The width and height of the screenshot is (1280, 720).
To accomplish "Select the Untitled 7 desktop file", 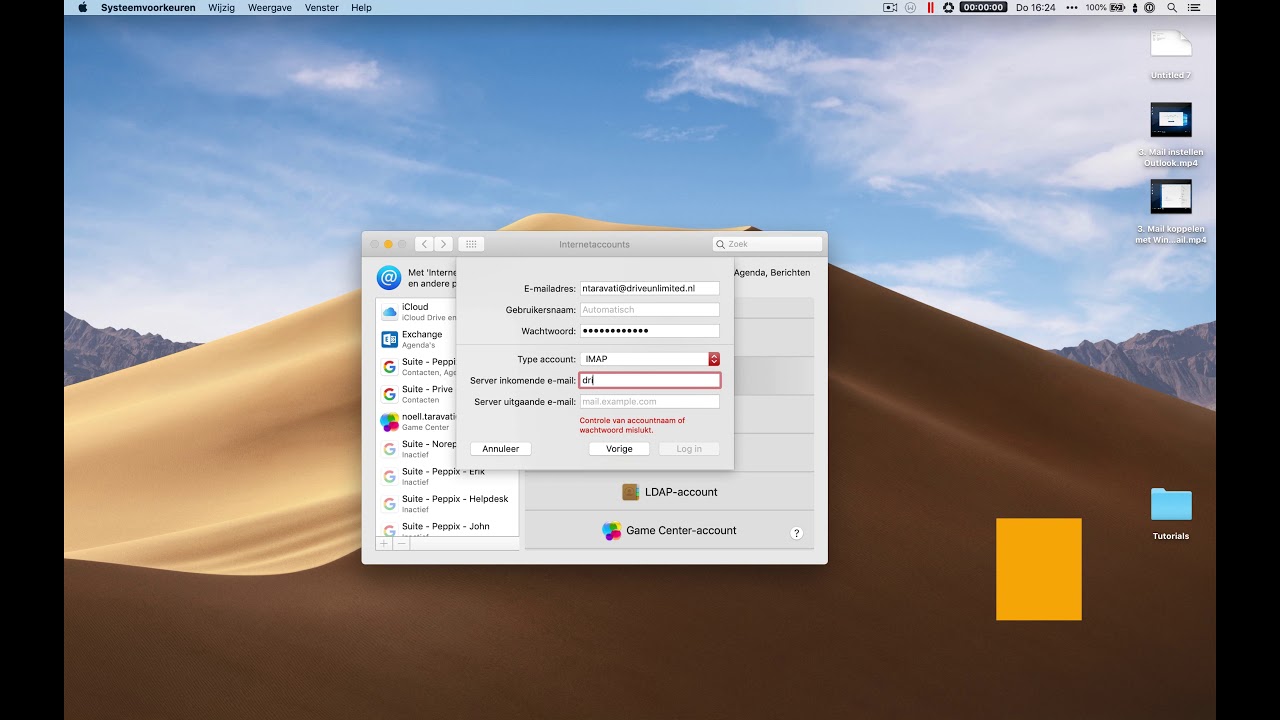I will click(x=1171, y=54).
